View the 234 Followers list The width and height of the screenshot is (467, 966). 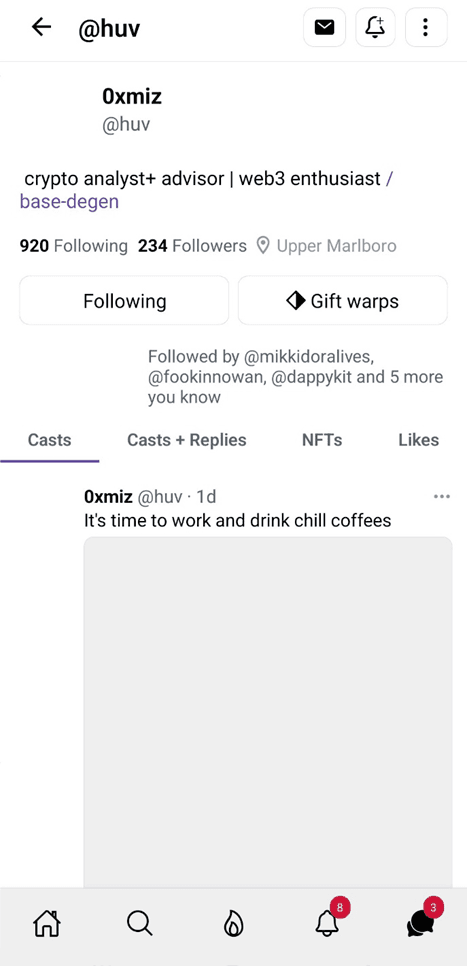[x=192, y=246]
